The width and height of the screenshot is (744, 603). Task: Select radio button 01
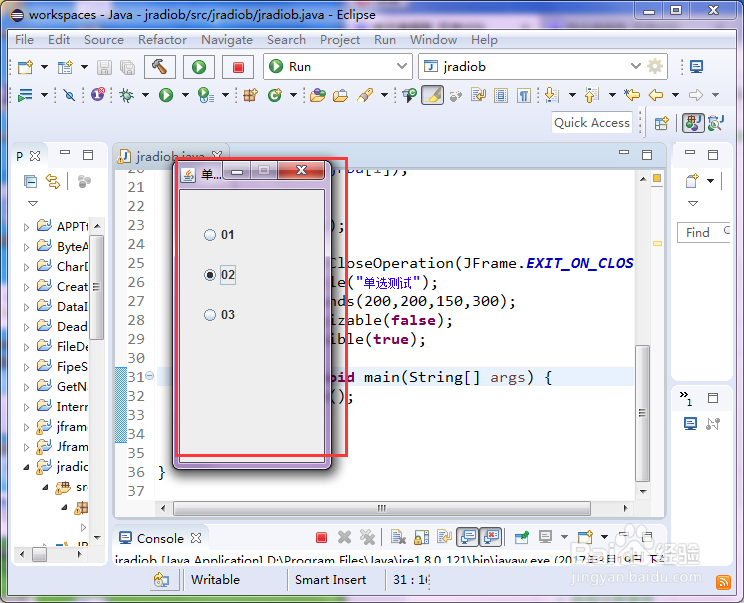pyautogui.click(x=210, y=235)
